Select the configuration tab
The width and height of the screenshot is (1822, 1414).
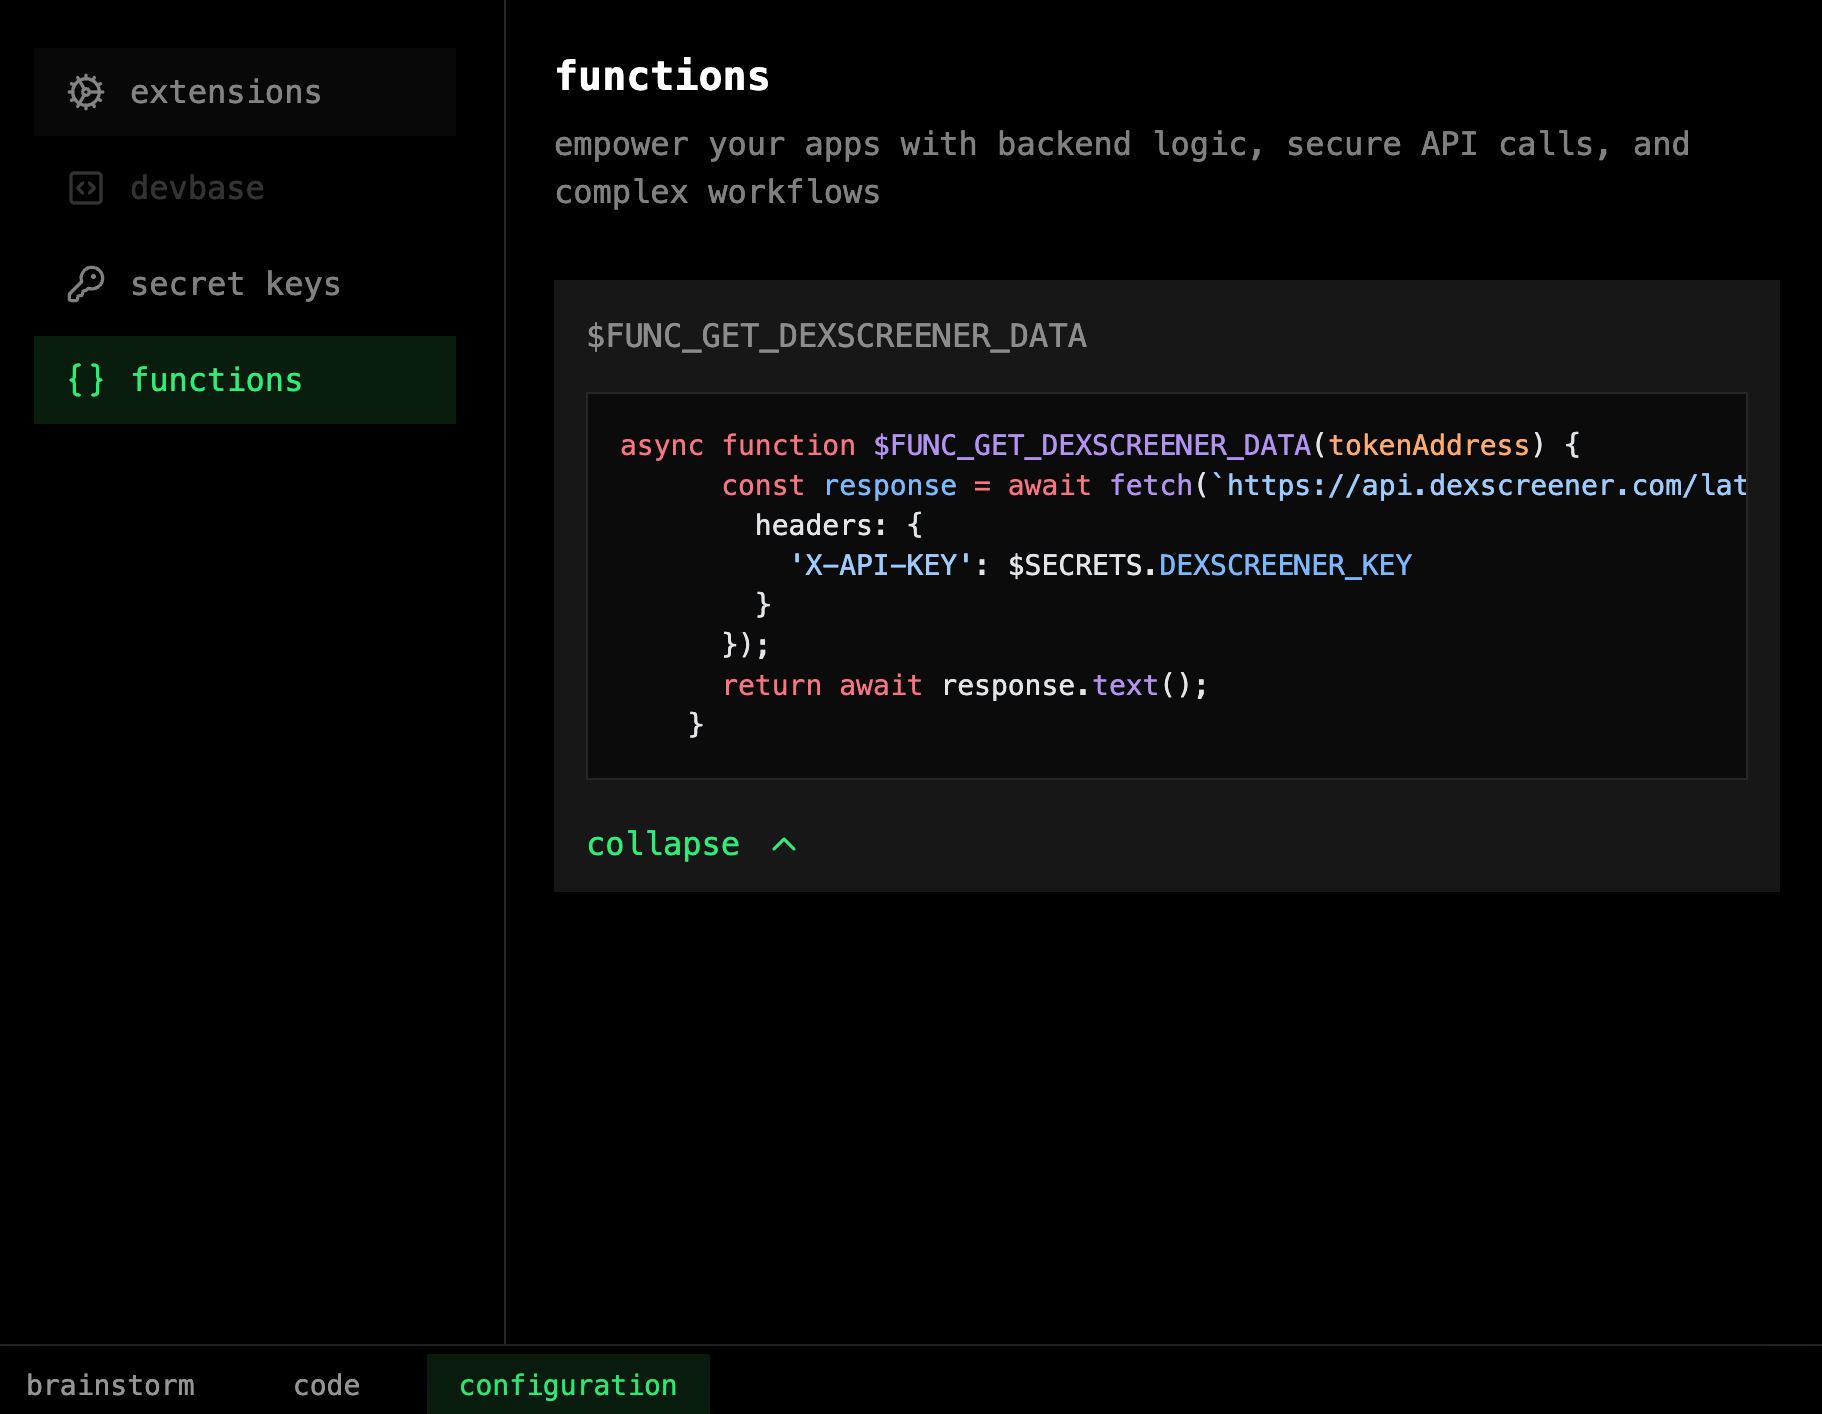[x=568, y=1385]
